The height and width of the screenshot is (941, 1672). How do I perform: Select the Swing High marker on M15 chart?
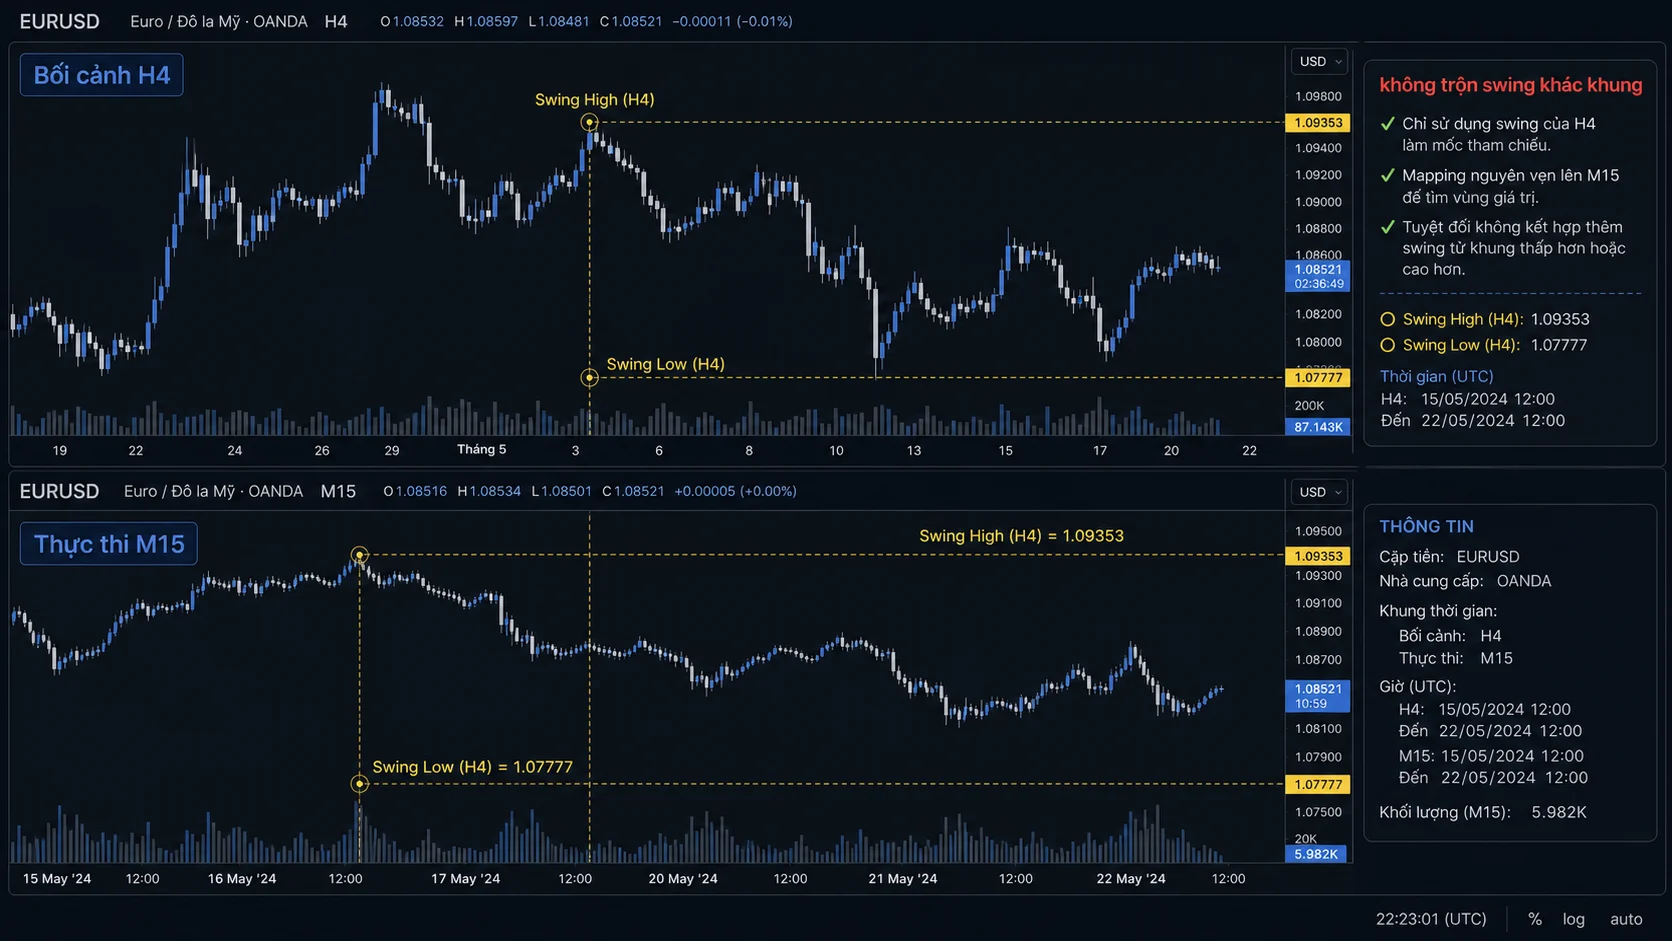pos(359,554)
